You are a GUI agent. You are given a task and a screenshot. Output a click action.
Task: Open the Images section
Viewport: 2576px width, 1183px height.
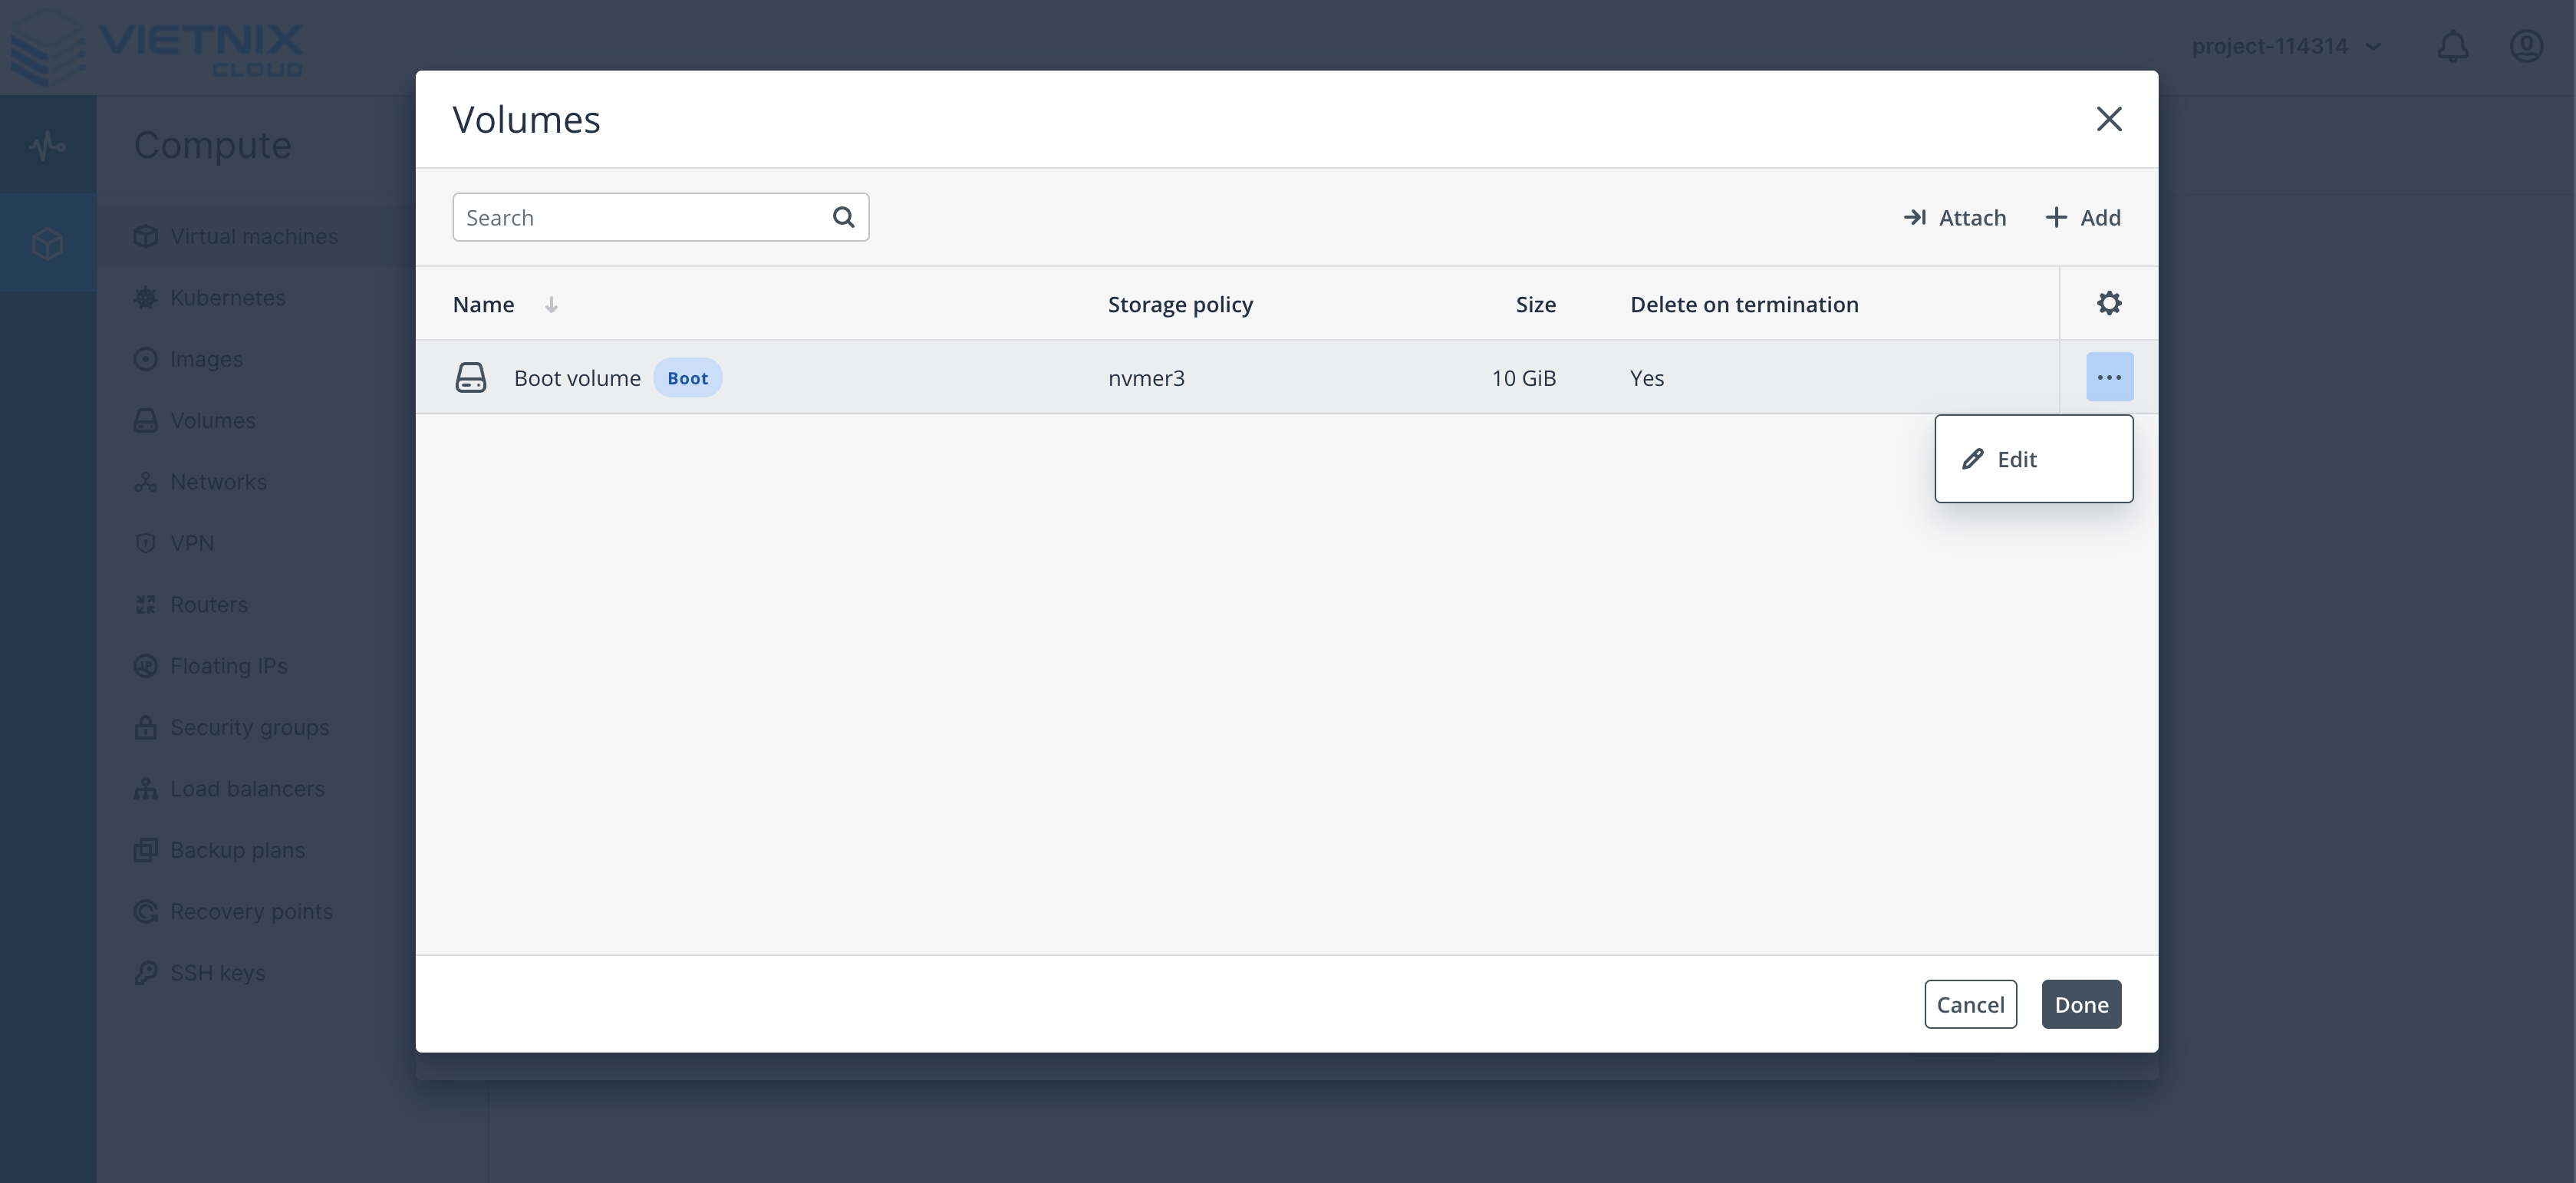206,359
